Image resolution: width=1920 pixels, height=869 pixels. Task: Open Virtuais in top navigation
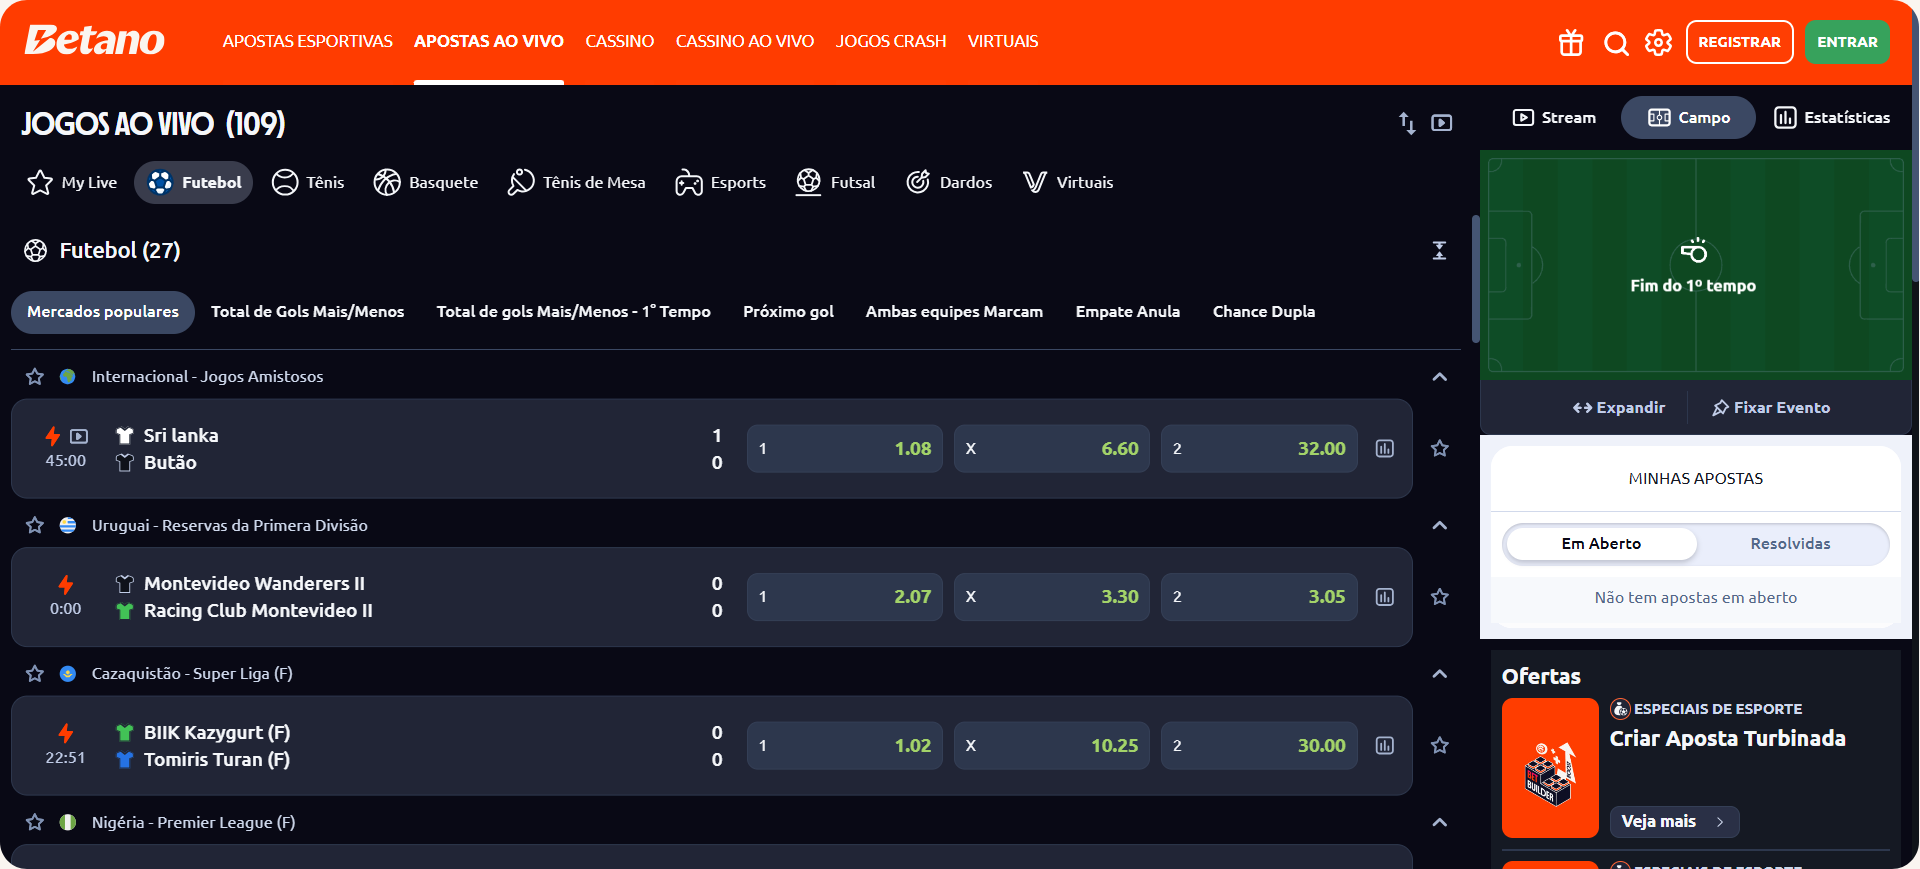tap(1002, 41)
